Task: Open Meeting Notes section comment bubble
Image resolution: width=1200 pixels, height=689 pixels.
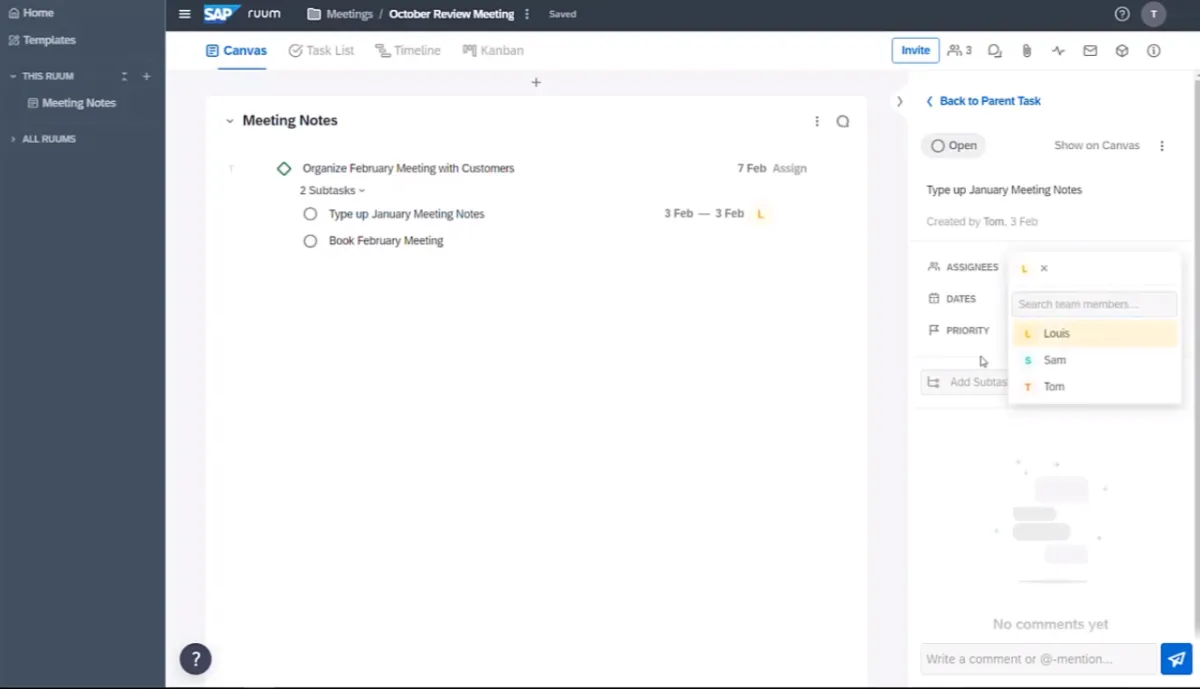Action: [843, 121]
